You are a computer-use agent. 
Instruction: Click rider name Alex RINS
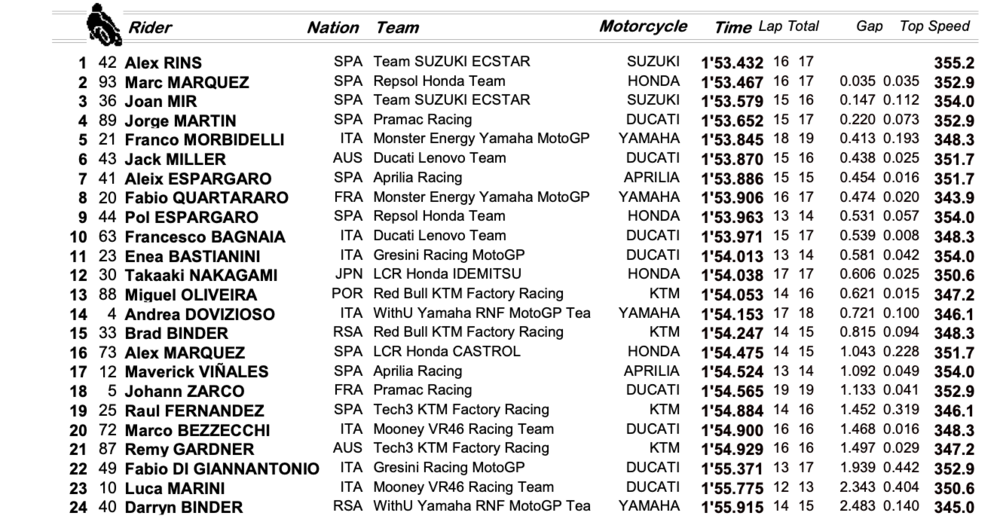point(163,62)
